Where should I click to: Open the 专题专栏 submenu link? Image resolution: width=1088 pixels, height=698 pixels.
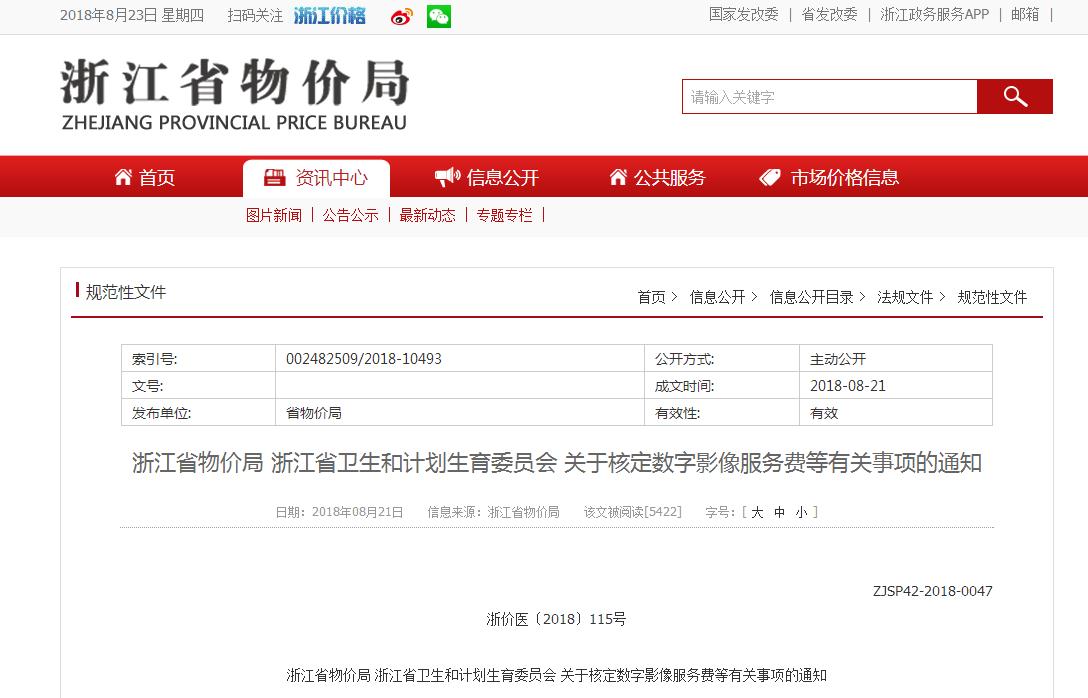pos(504,215)
